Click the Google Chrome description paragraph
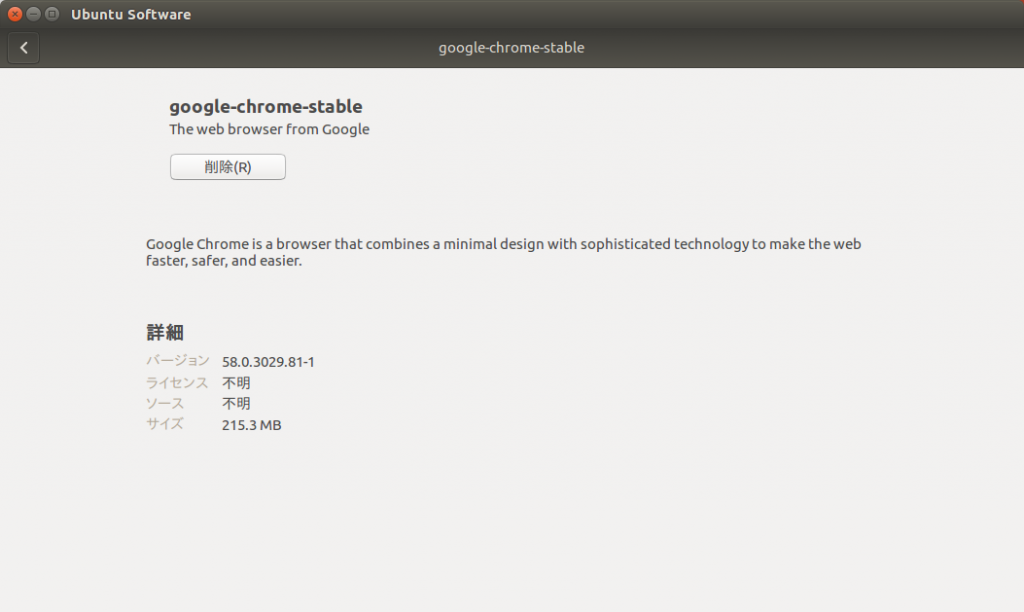The image size is (1024, 612). point(504,252)
